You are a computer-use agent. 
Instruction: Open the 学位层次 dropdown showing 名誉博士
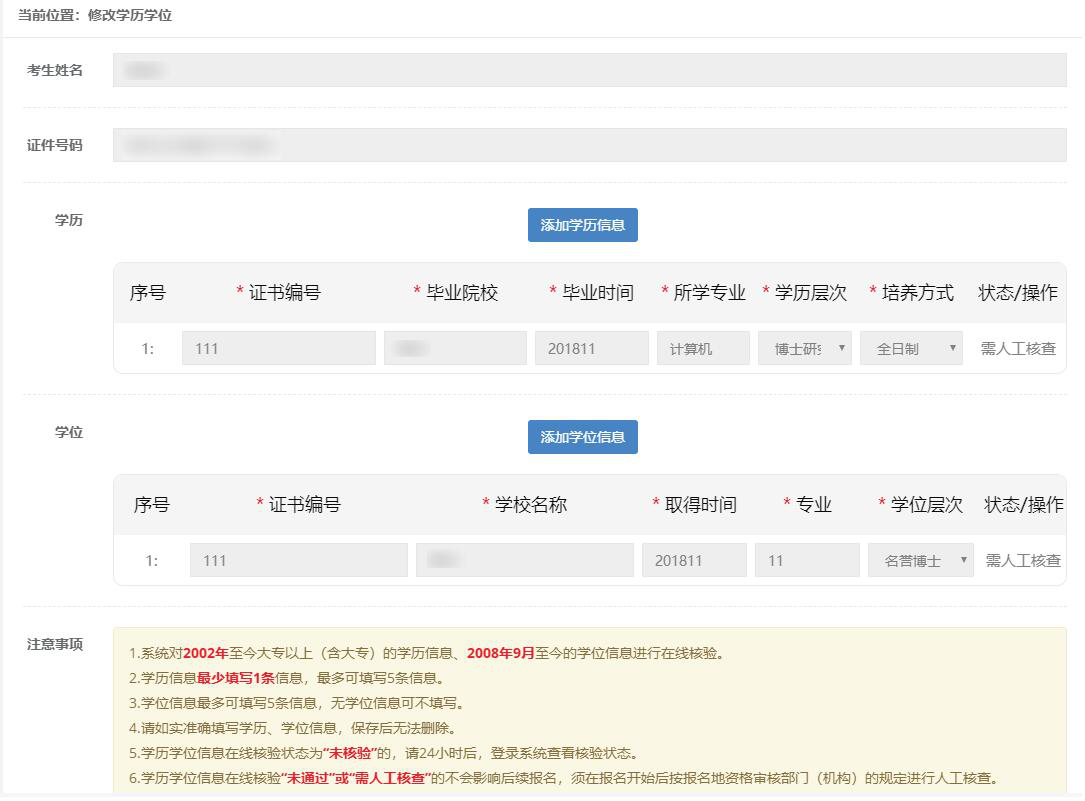920,561
